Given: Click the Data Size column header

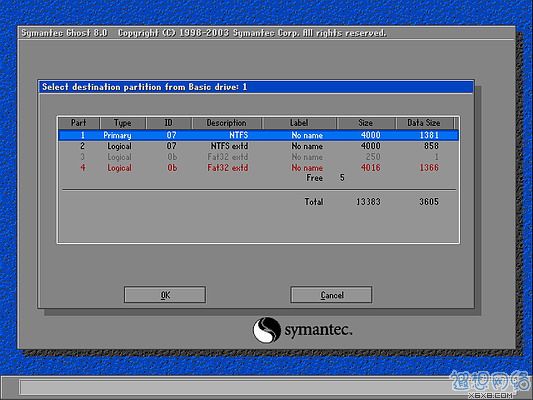Looking at the screenshot, I should coord(424,123).
